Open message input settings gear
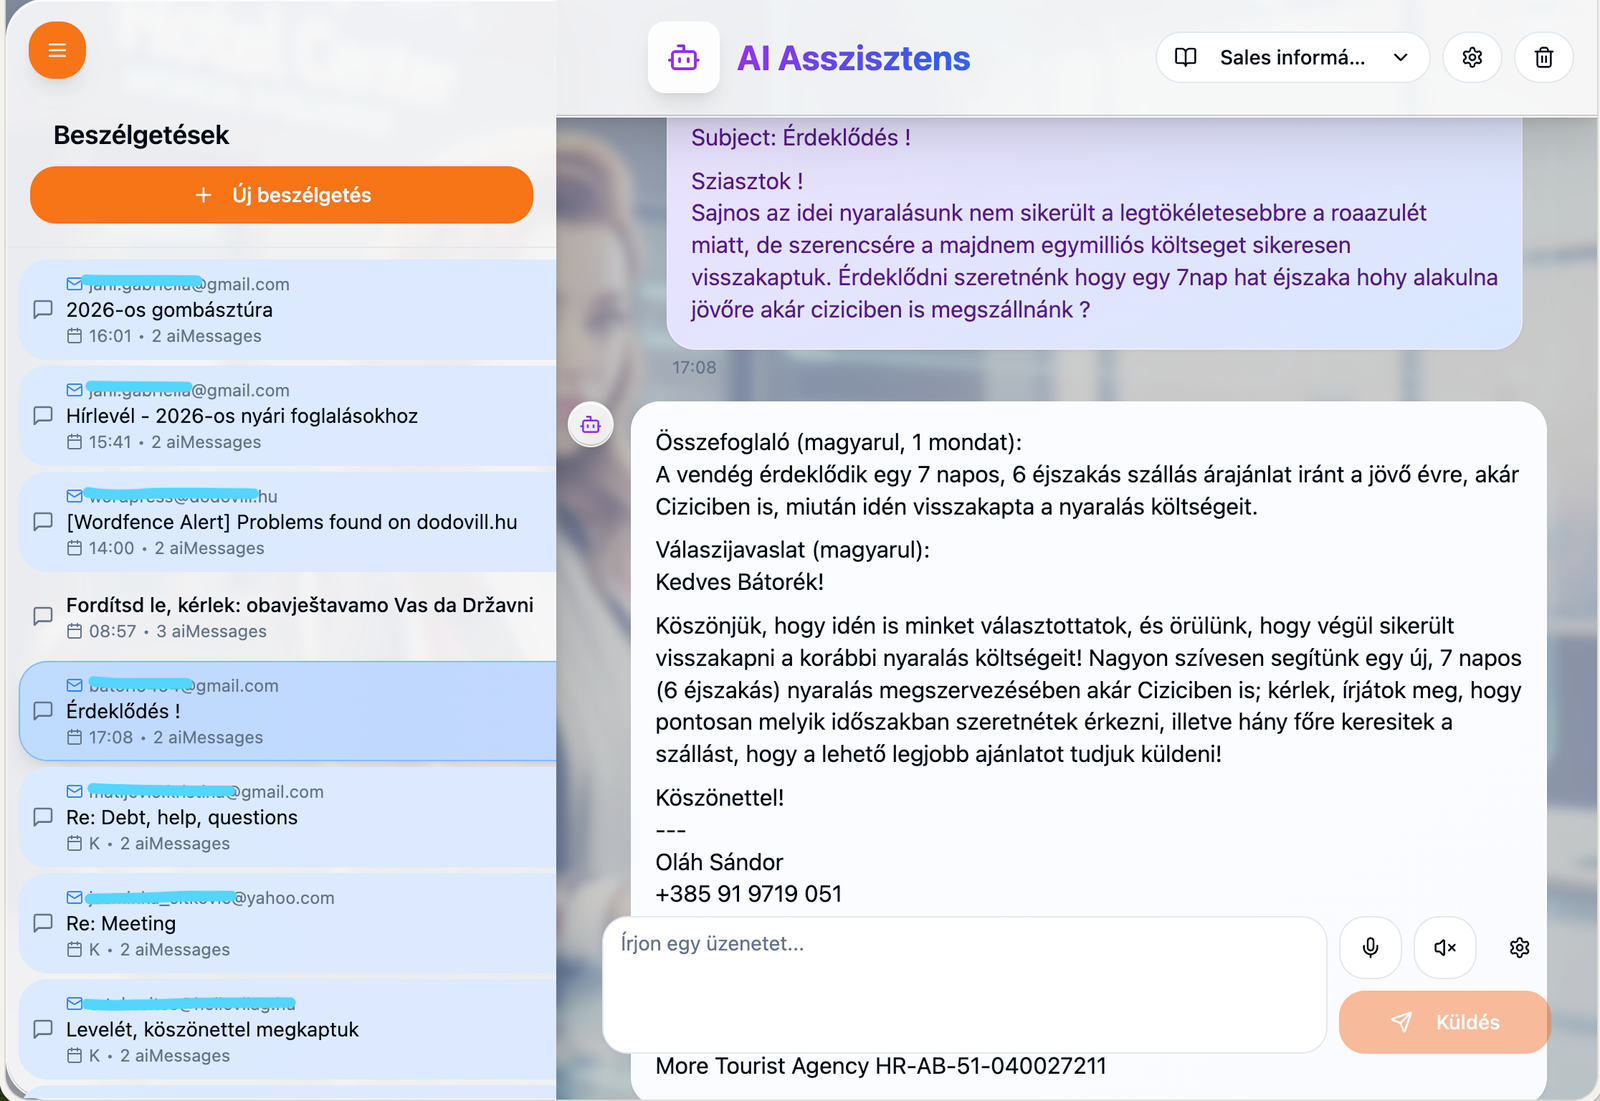This screenshot has width=1600, height=1101. coord(1519,947)
